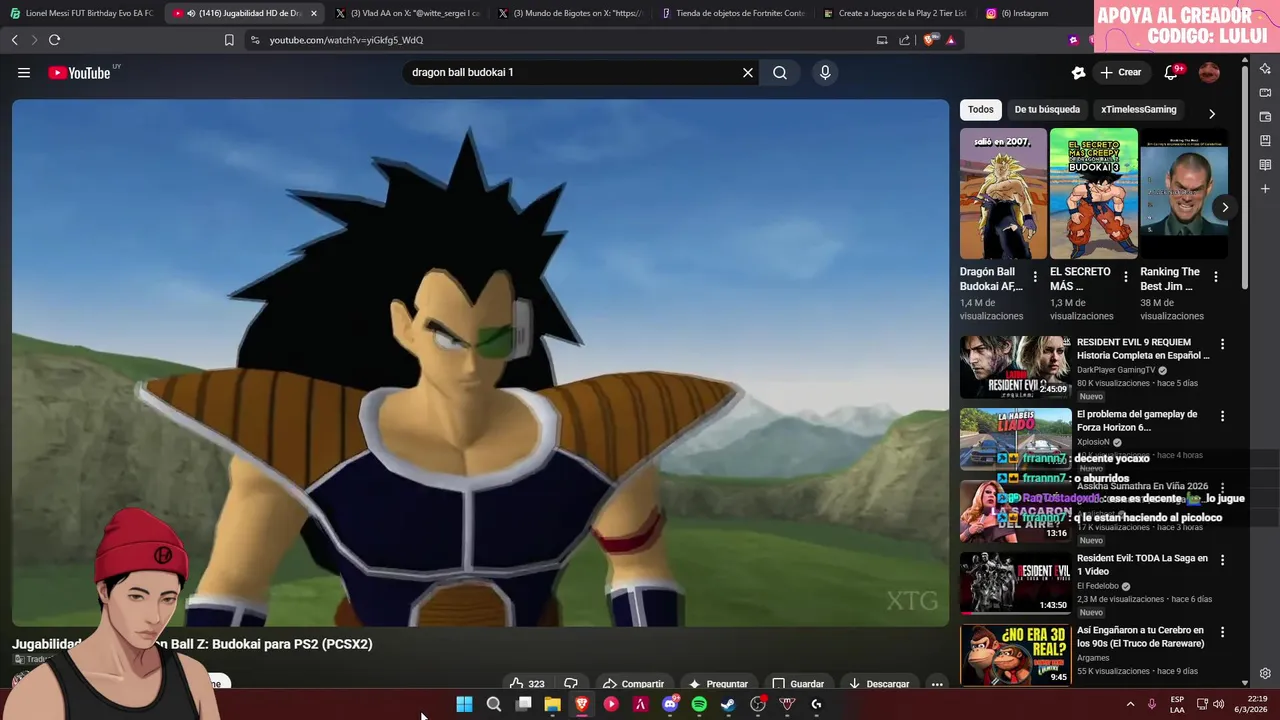Image resolution: width=1280 pixels, height=720 pixels.
Task: Start voice search with the microphone
Action: pyautogui.click(x=825, y=72)
